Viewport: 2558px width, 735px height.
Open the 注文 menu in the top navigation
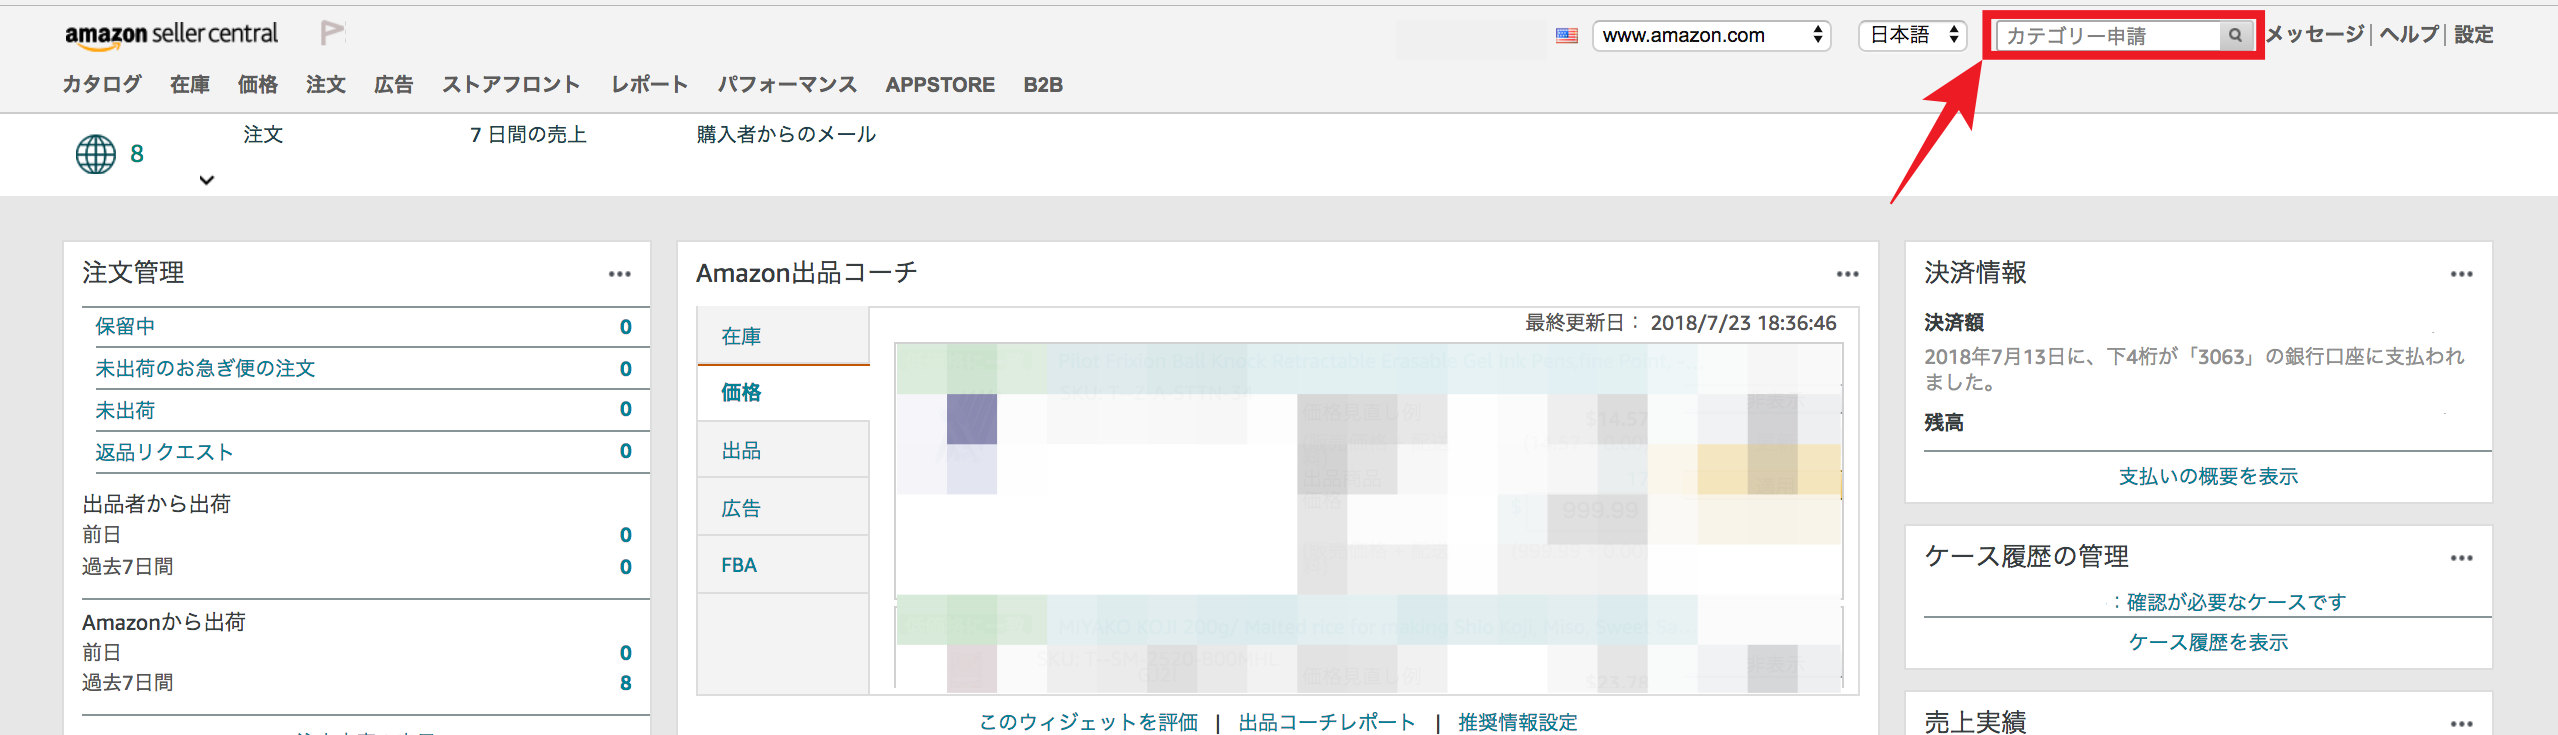(326, 85)
